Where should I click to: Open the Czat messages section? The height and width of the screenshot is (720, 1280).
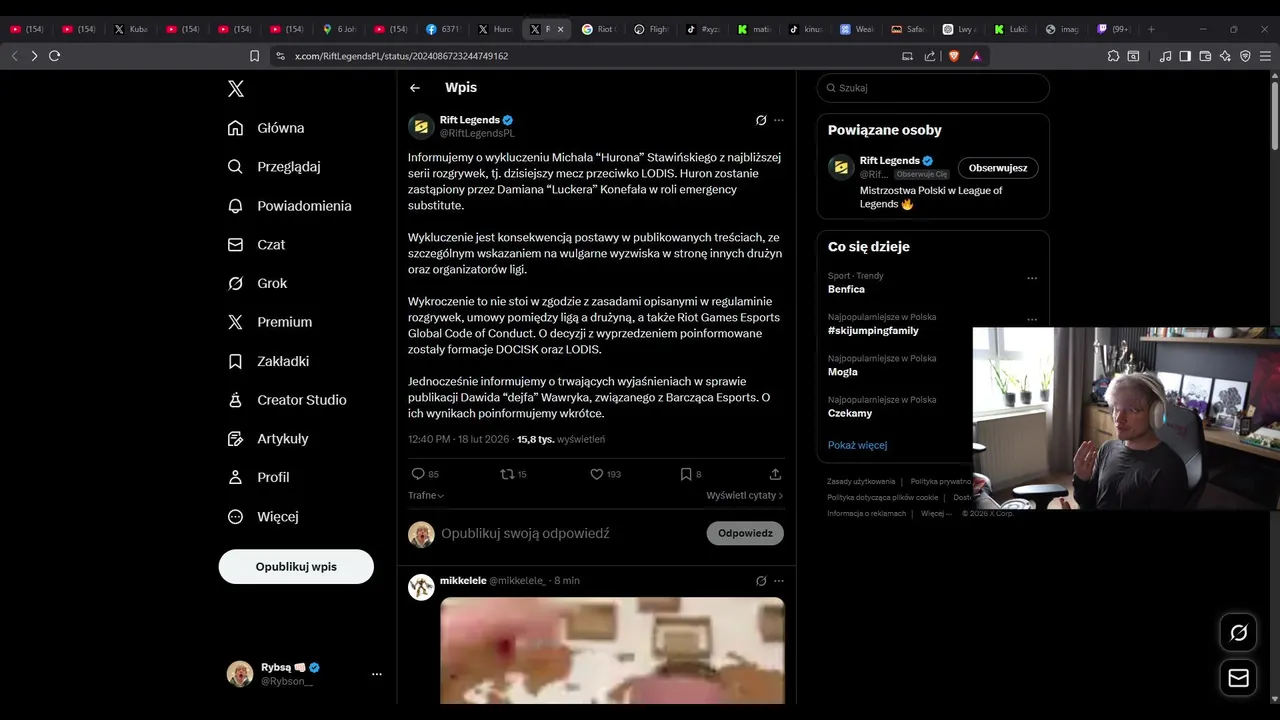tap(256, 245)
